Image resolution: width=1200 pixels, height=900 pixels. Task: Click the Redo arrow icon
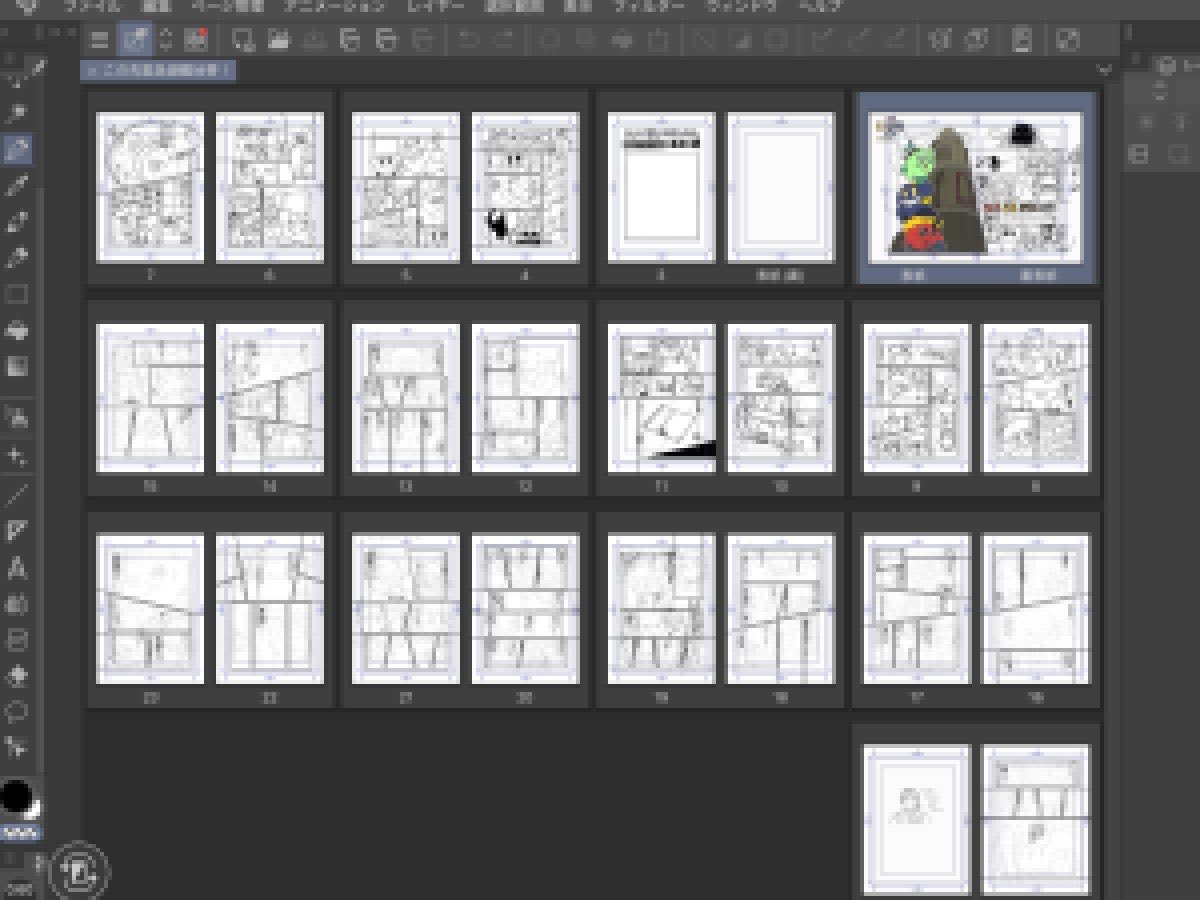click(x=505, y=40)
